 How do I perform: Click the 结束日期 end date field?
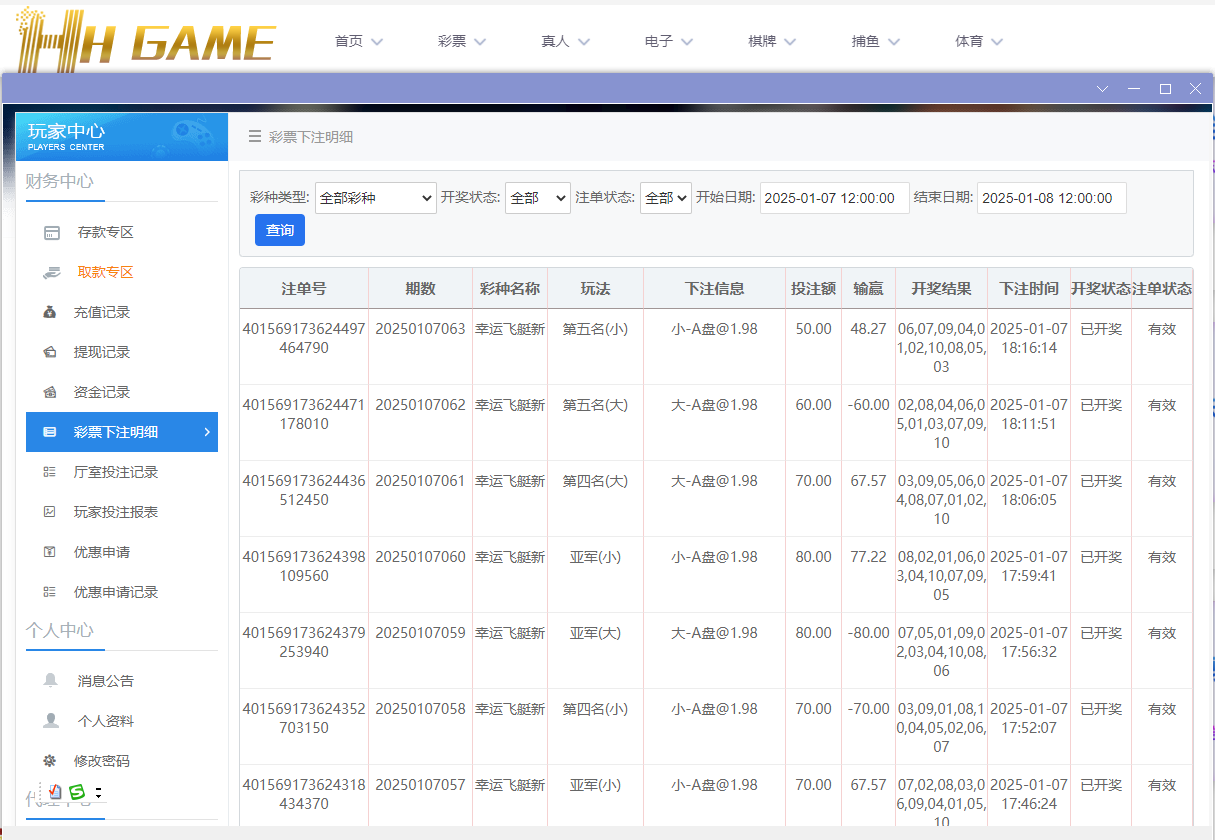(x=1051, y=197)
